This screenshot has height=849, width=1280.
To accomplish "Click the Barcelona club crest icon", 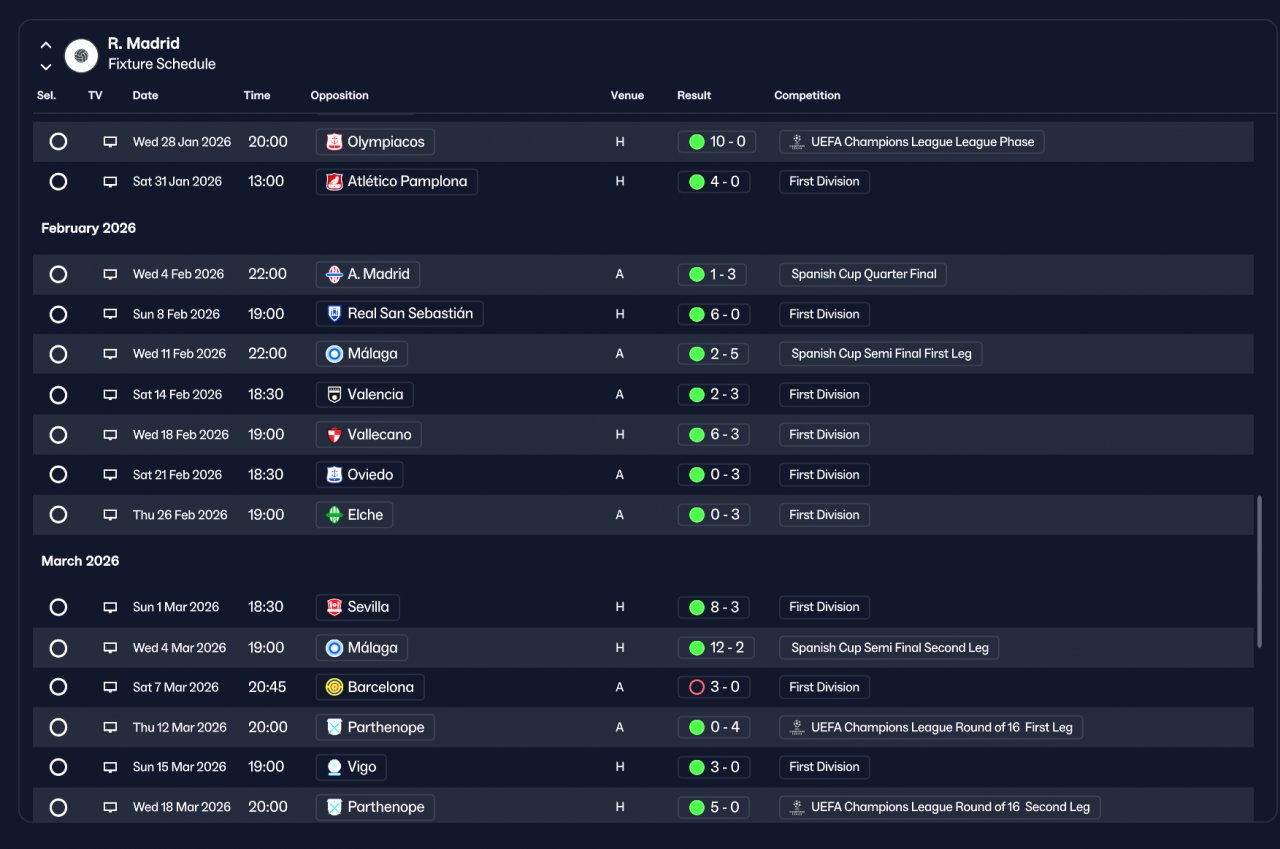I will coord(335,687).
